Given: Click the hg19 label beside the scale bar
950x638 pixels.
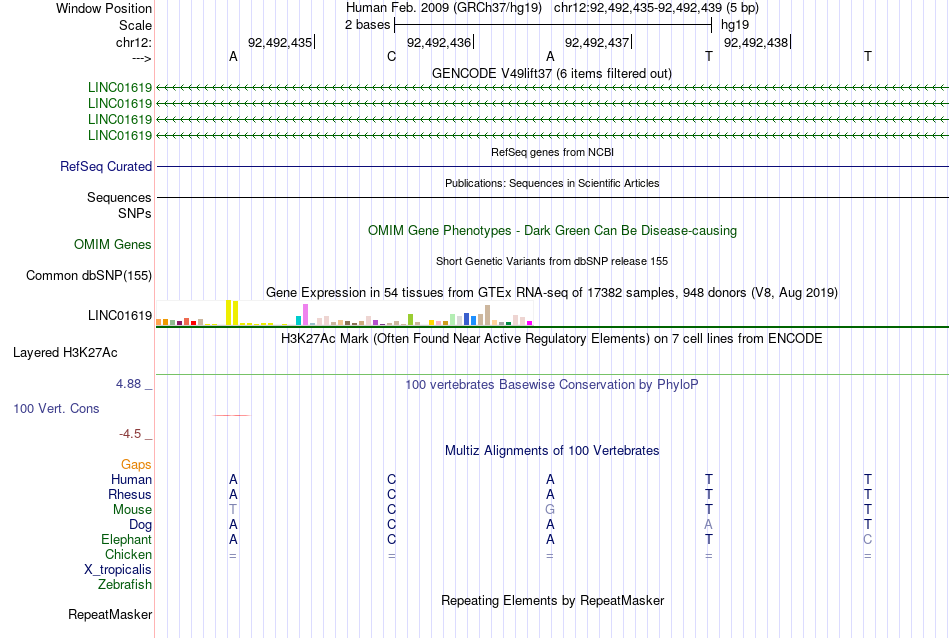Looking at the screenshot, I should click(735, 25).
